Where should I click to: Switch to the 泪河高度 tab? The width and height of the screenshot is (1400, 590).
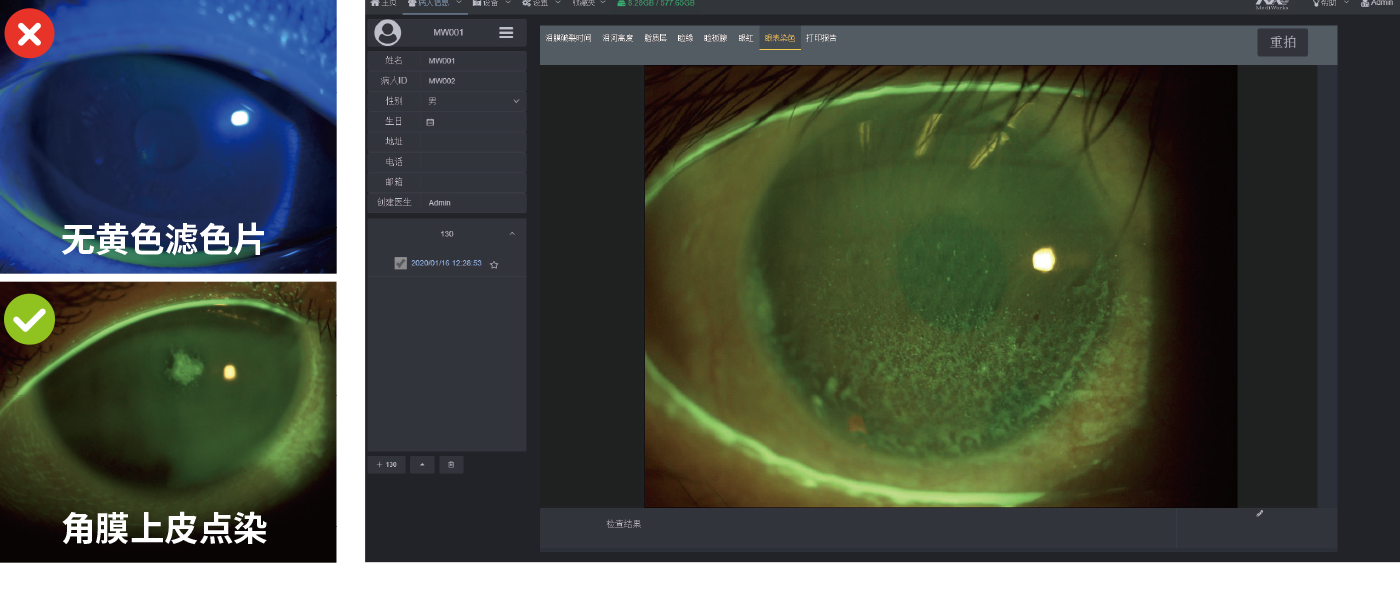pyautogui.click(x=618, y=38)
